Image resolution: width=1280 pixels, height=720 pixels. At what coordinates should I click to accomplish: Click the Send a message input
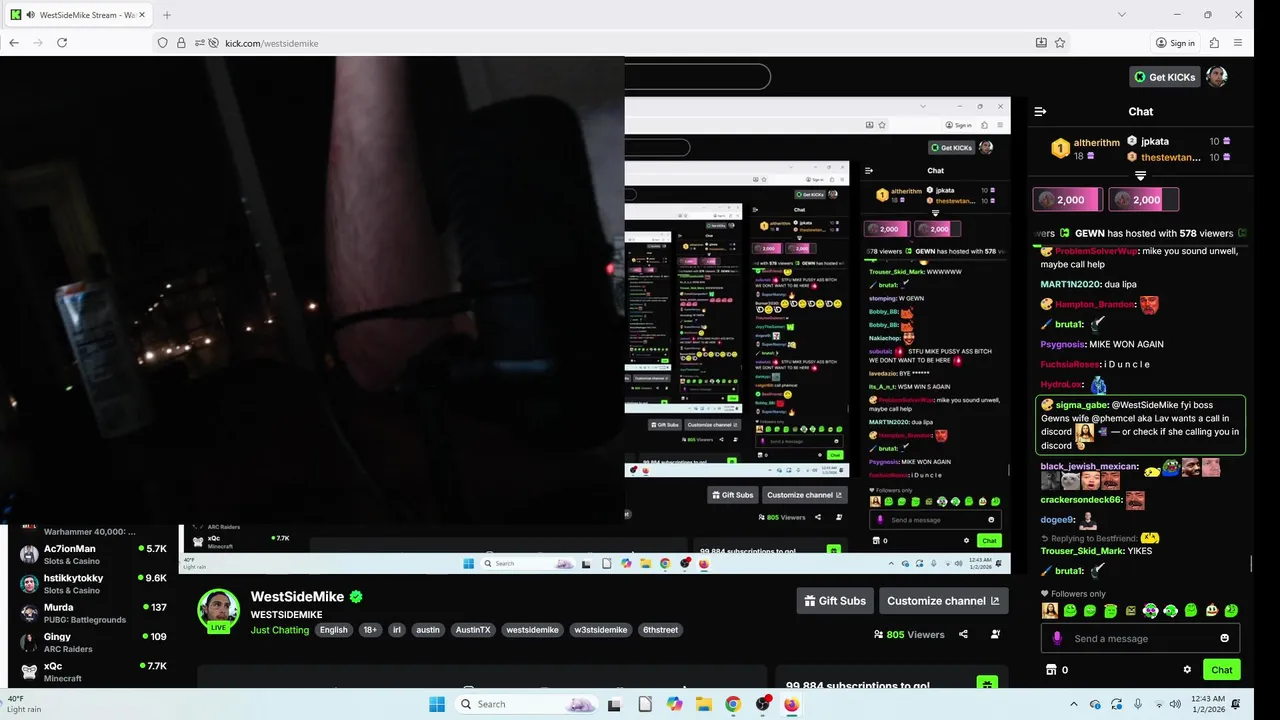[x=1140, y=638]
